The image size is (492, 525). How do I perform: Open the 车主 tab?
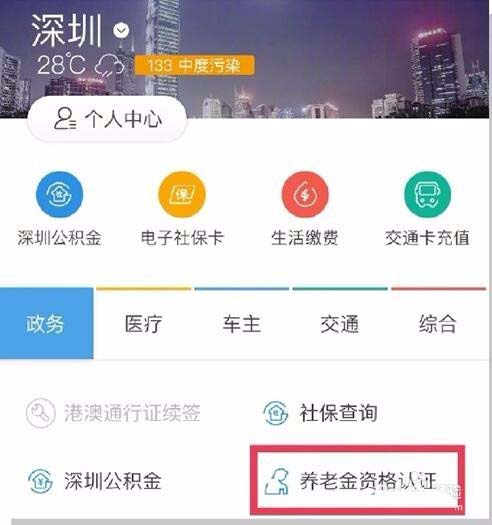tap(241, 324)
